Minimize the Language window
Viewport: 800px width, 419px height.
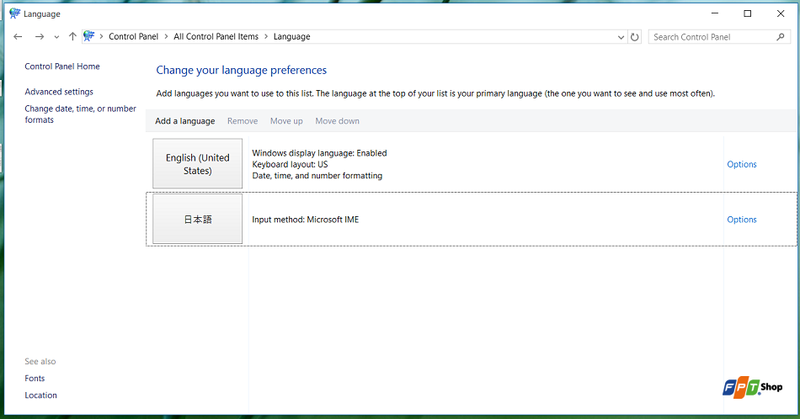[x=715, y=14]
